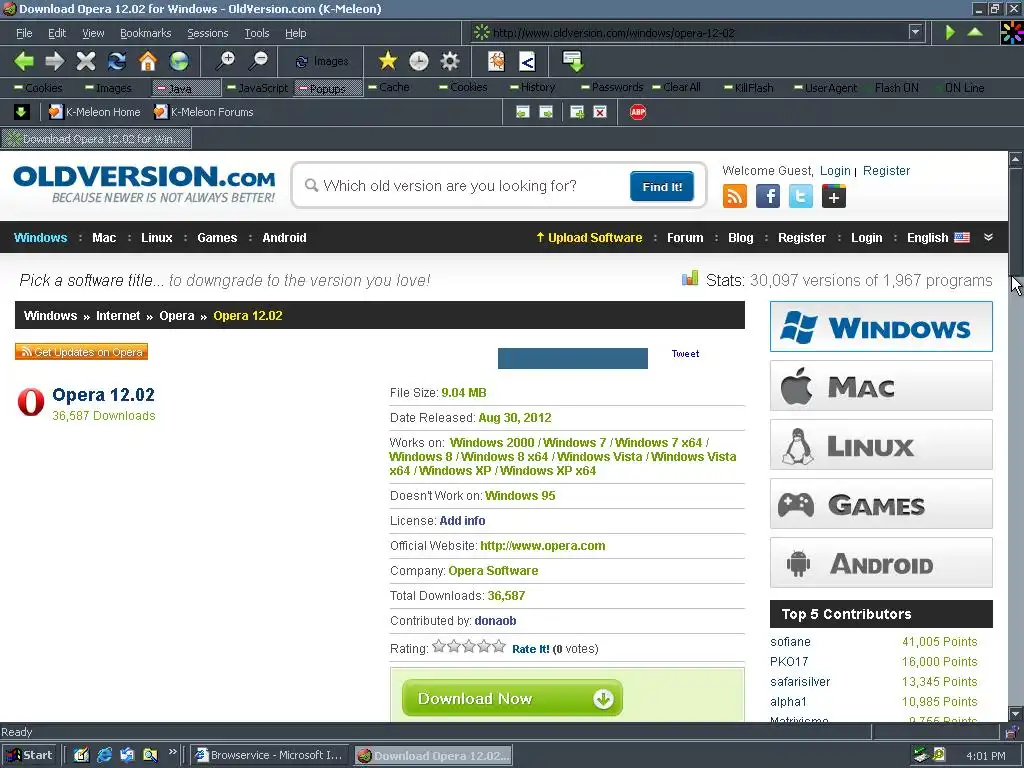Open preferences with the gear icon

pyautogui.click(x=450, y=61)
